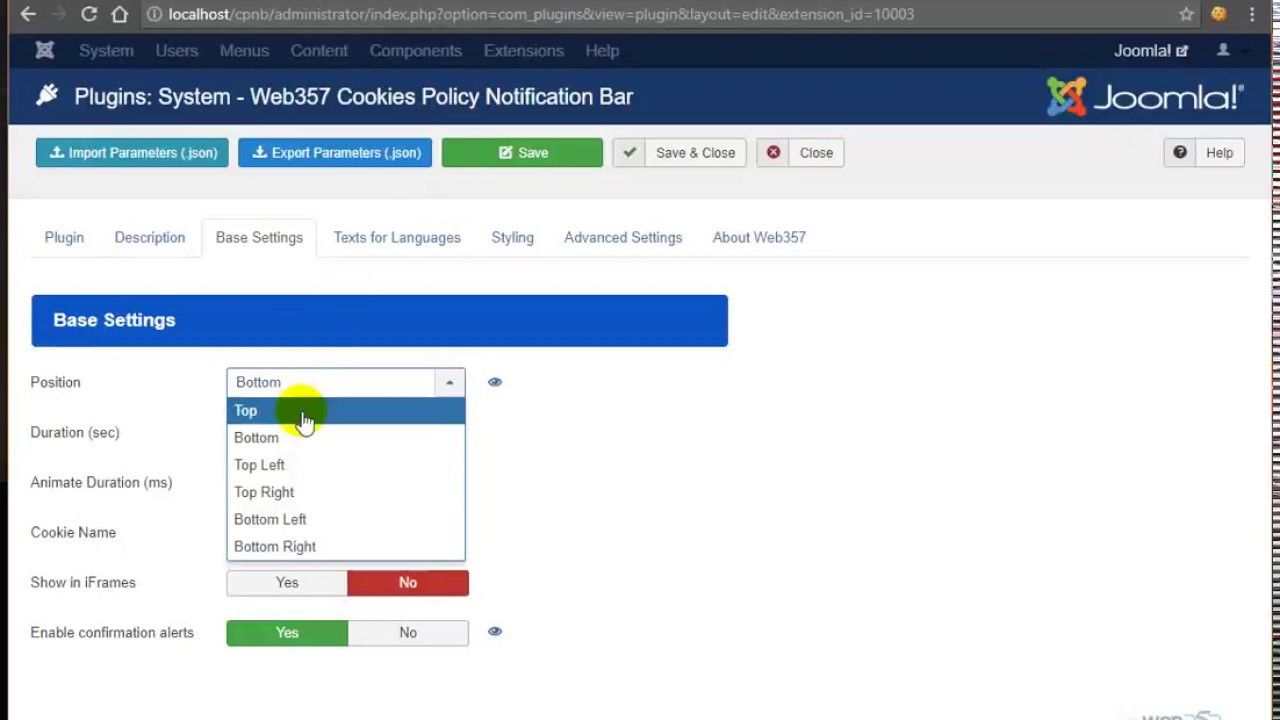This screenshot has width=1280, height=720.
Task: Set Show in iFrames to Yes
Action: [x=287, y=582]
